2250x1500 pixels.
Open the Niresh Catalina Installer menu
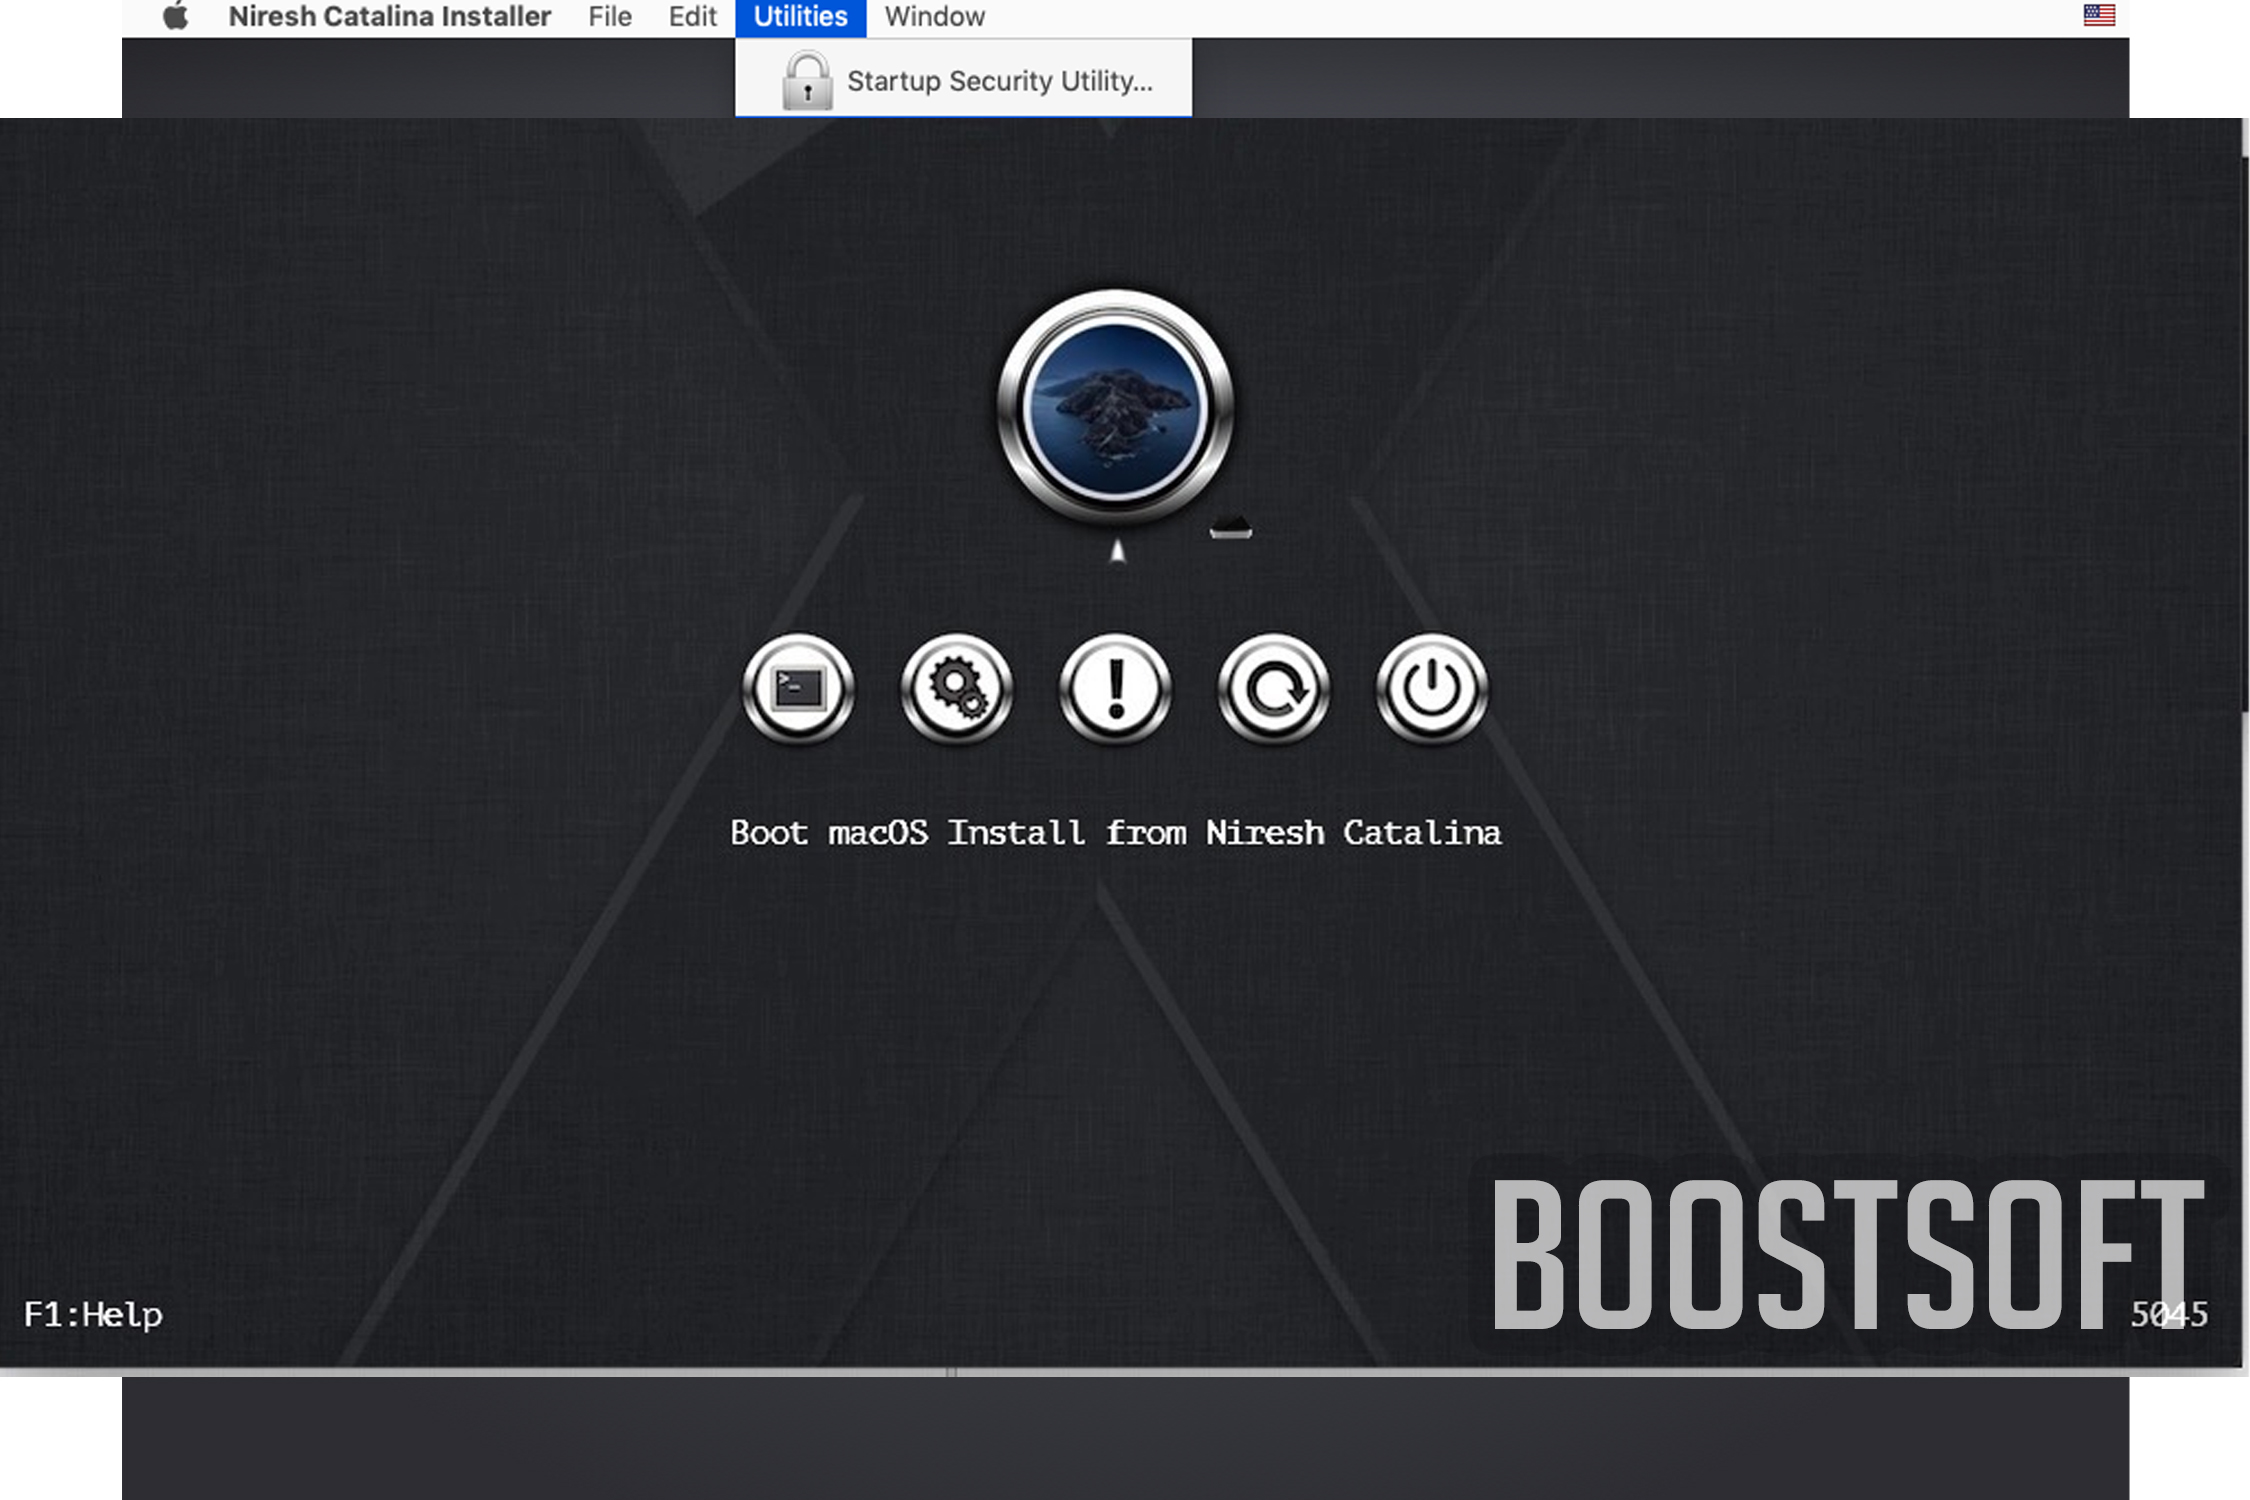tap(390, 17)
